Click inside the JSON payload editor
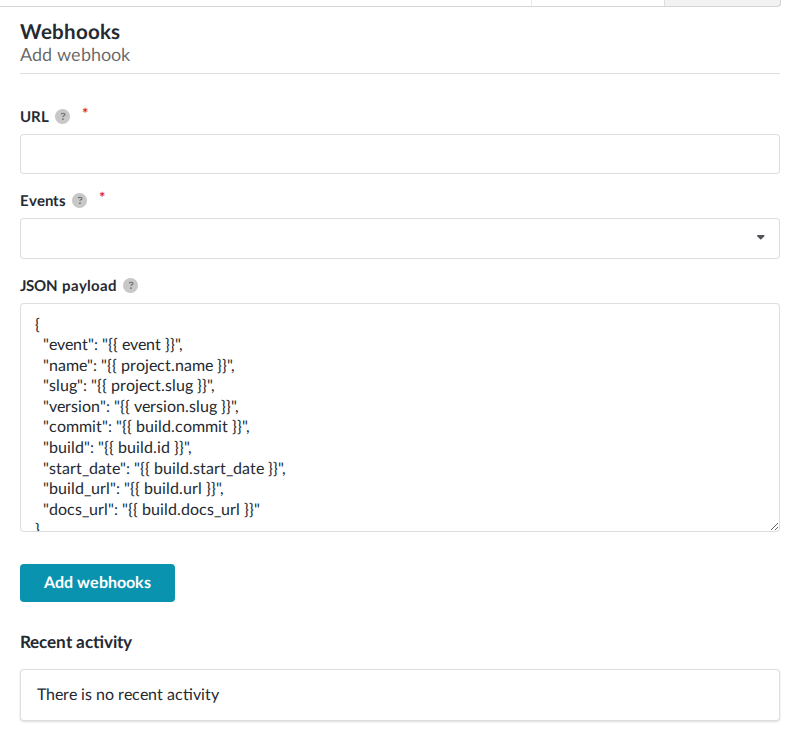This screenshot has height=742, width=800. (x=400, y=420)
